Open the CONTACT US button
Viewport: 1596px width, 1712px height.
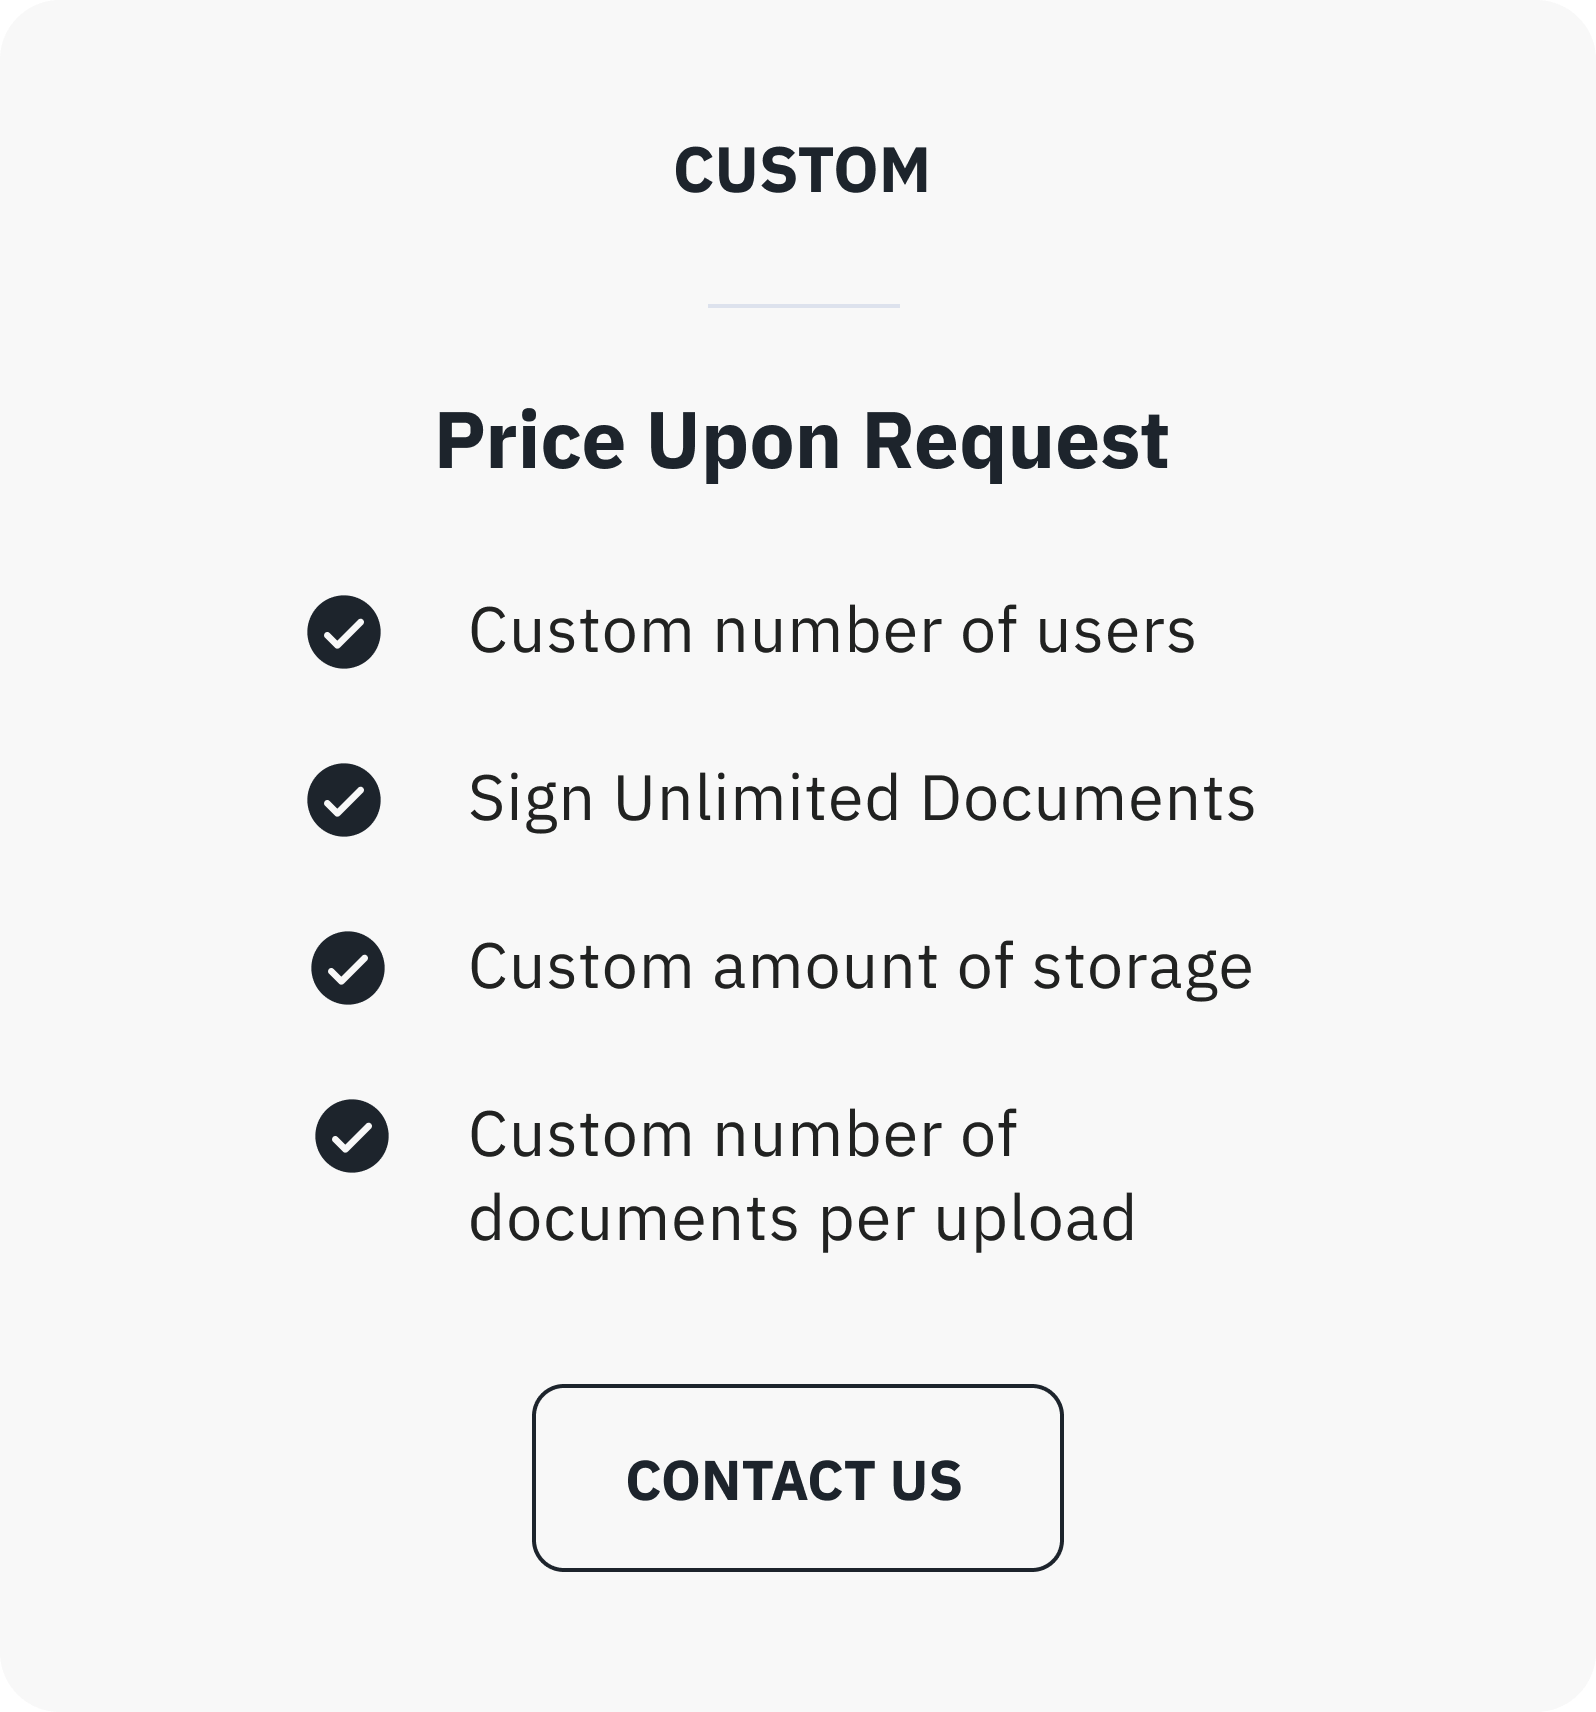(797, 1478)
